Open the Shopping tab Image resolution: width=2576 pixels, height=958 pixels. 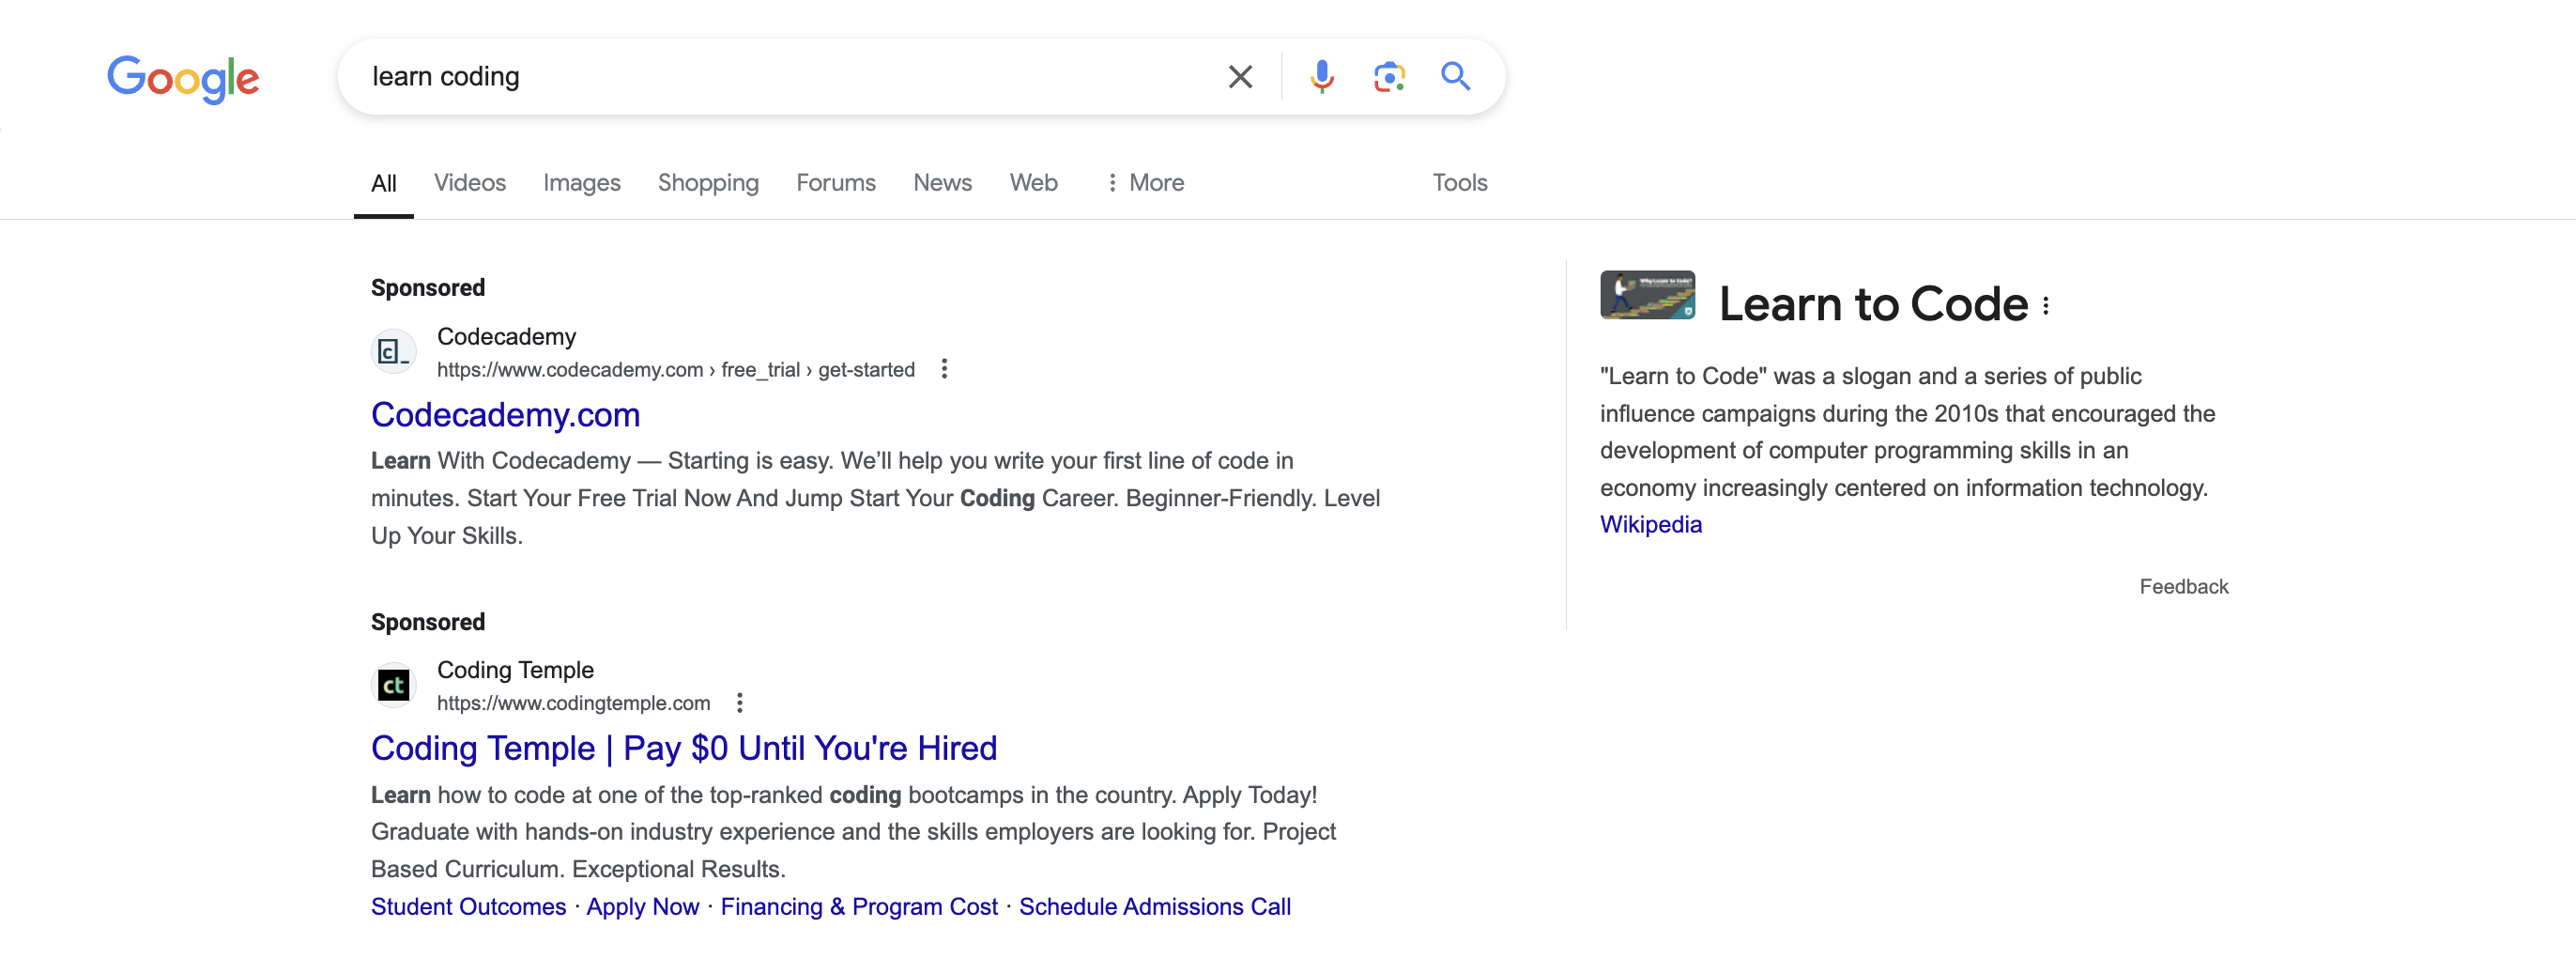tap(708, 183)
